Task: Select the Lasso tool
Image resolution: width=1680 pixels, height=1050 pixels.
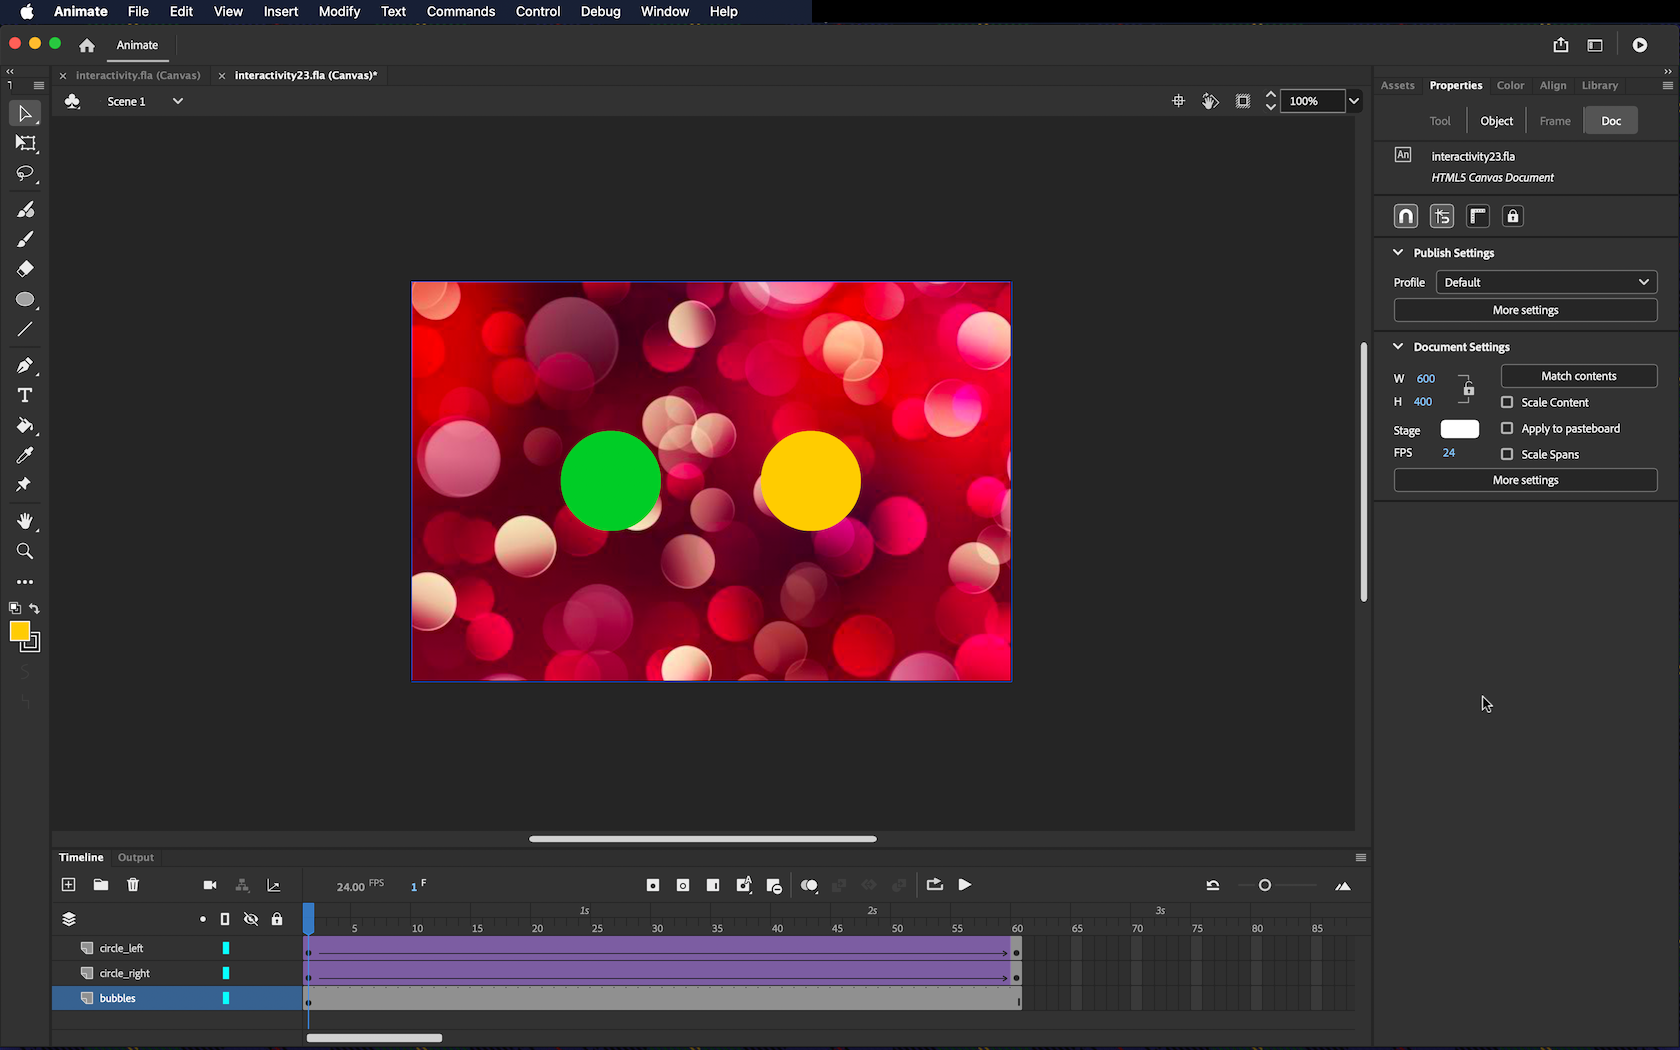Action: (x=25, y=174)
